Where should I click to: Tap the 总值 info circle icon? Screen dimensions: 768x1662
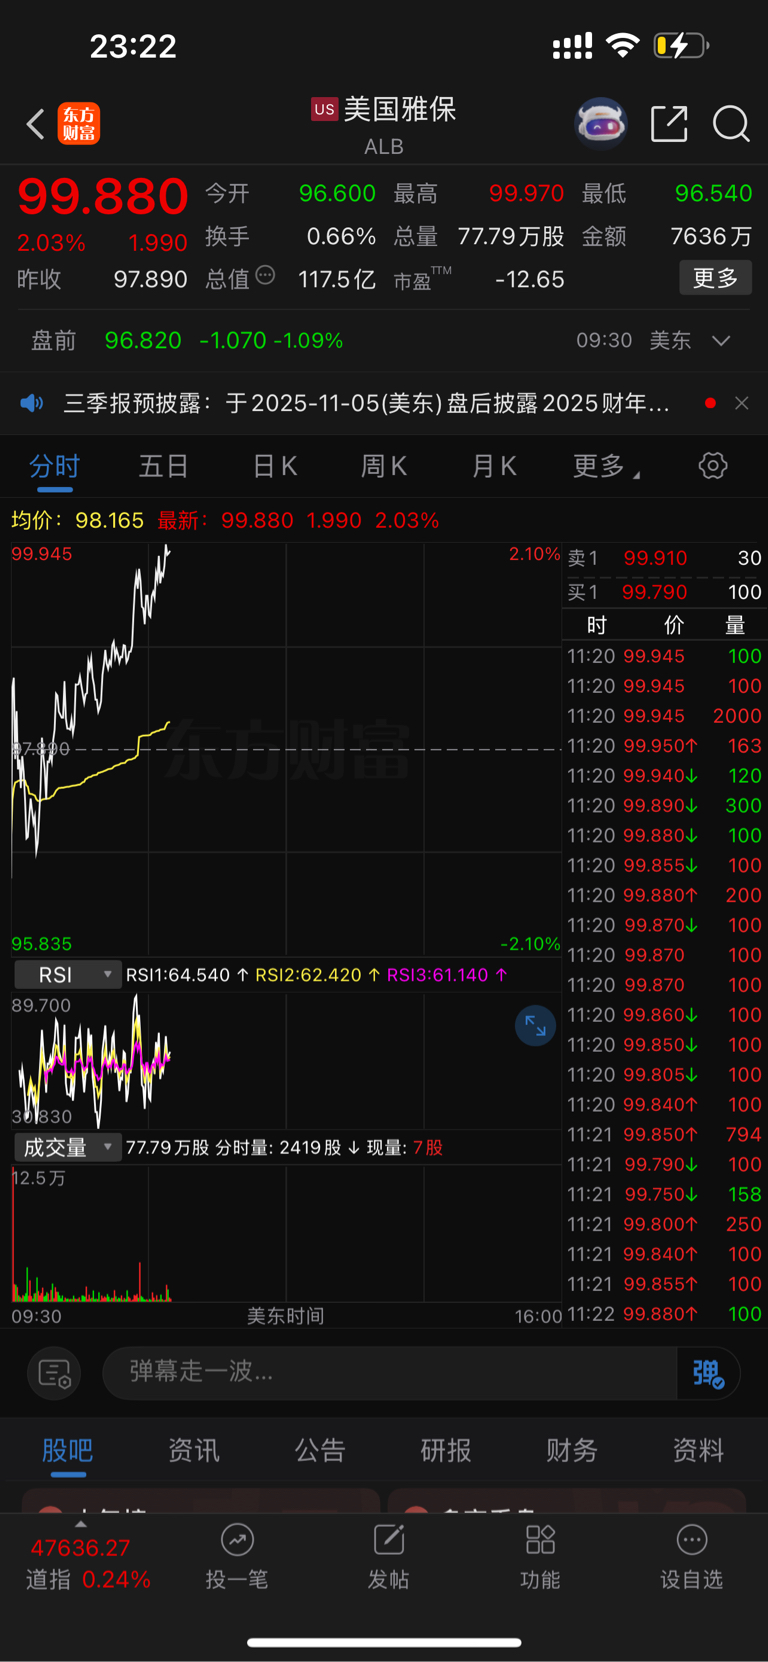click(x=265, y=275)
